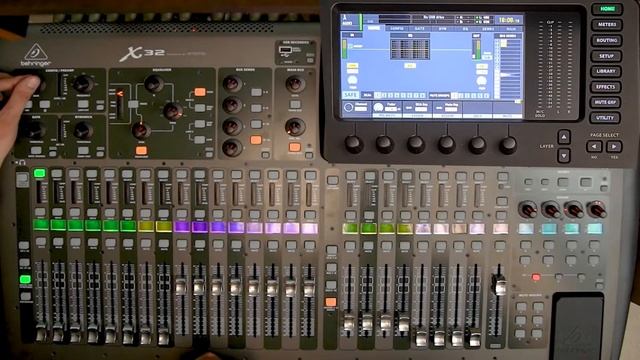Click the green scribble strip of channel 1
The height and width of the screenshot is (360, 640).
point(40,225)
